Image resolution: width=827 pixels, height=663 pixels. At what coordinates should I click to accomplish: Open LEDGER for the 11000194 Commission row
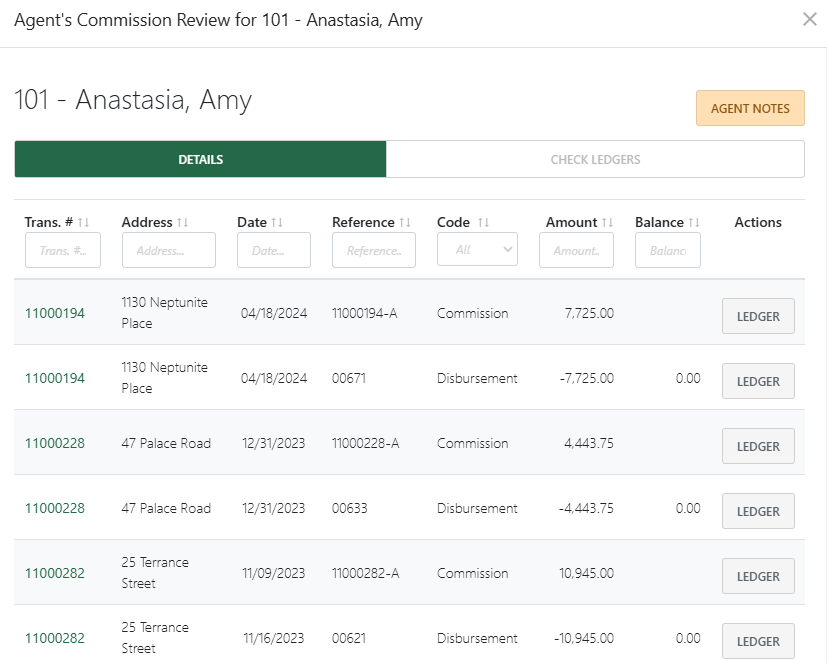pos(758,315)
